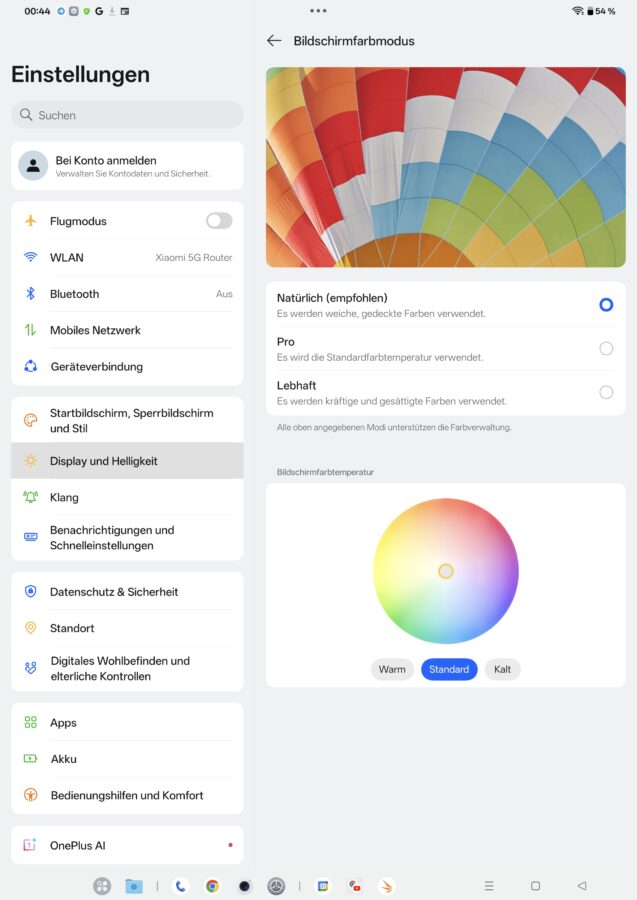Launch the Phone app from taskbar
The image size is (637, 900).
click(180, 886)
